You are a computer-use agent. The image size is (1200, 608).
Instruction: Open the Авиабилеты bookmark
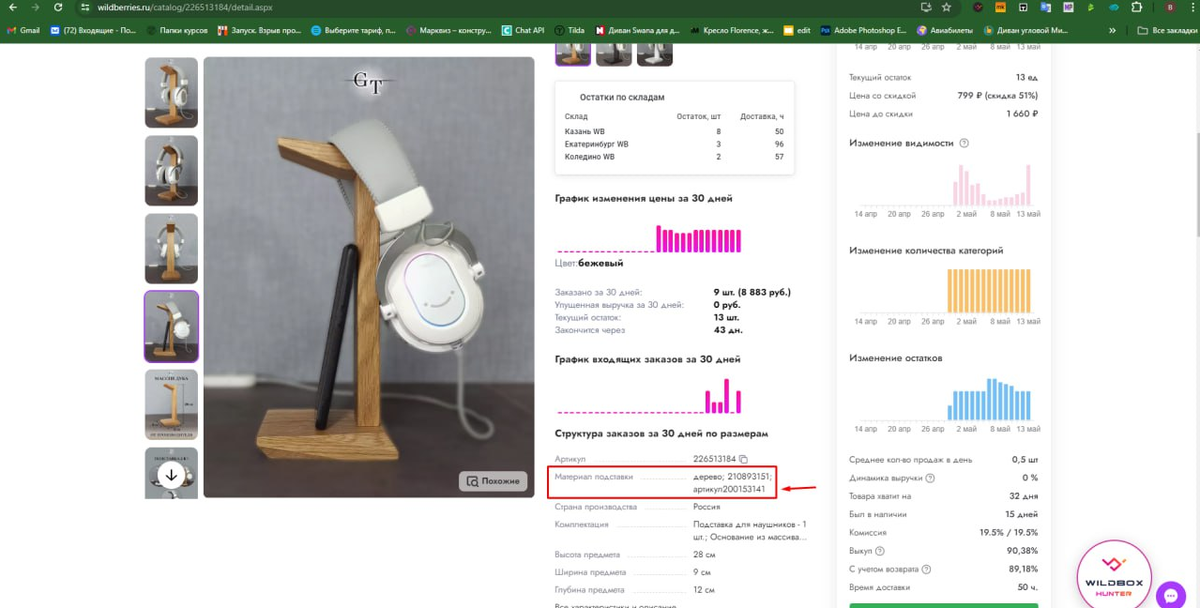tap(943, 30)
